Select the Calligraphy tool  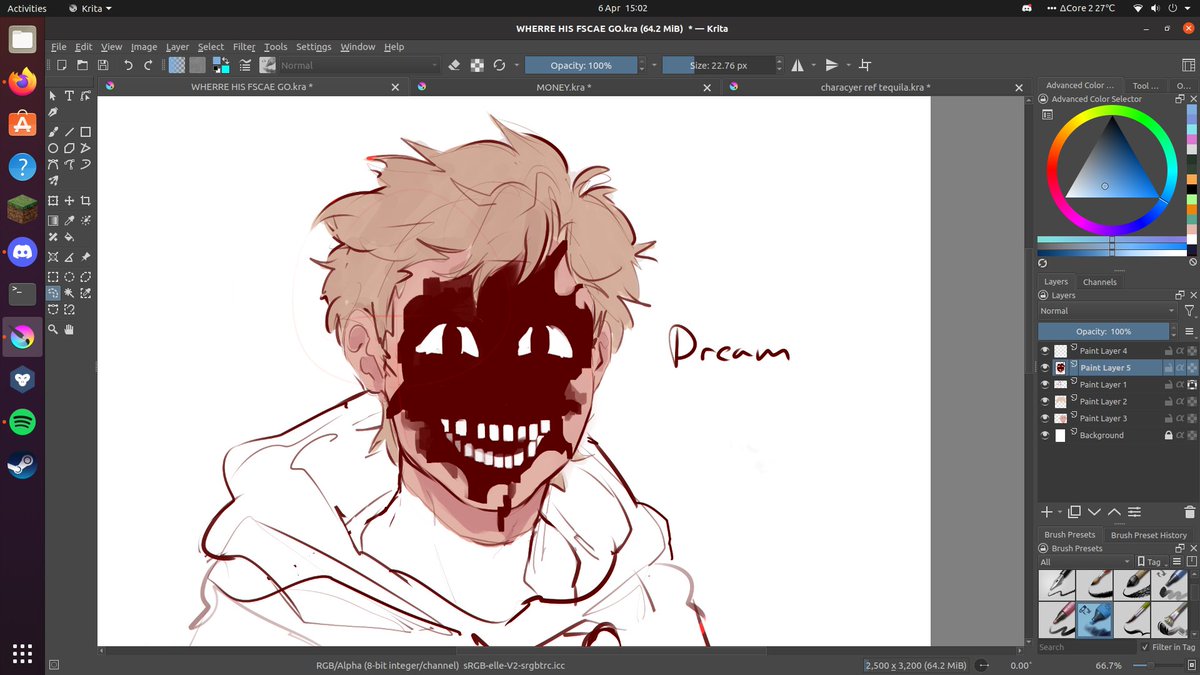(53, 113)
